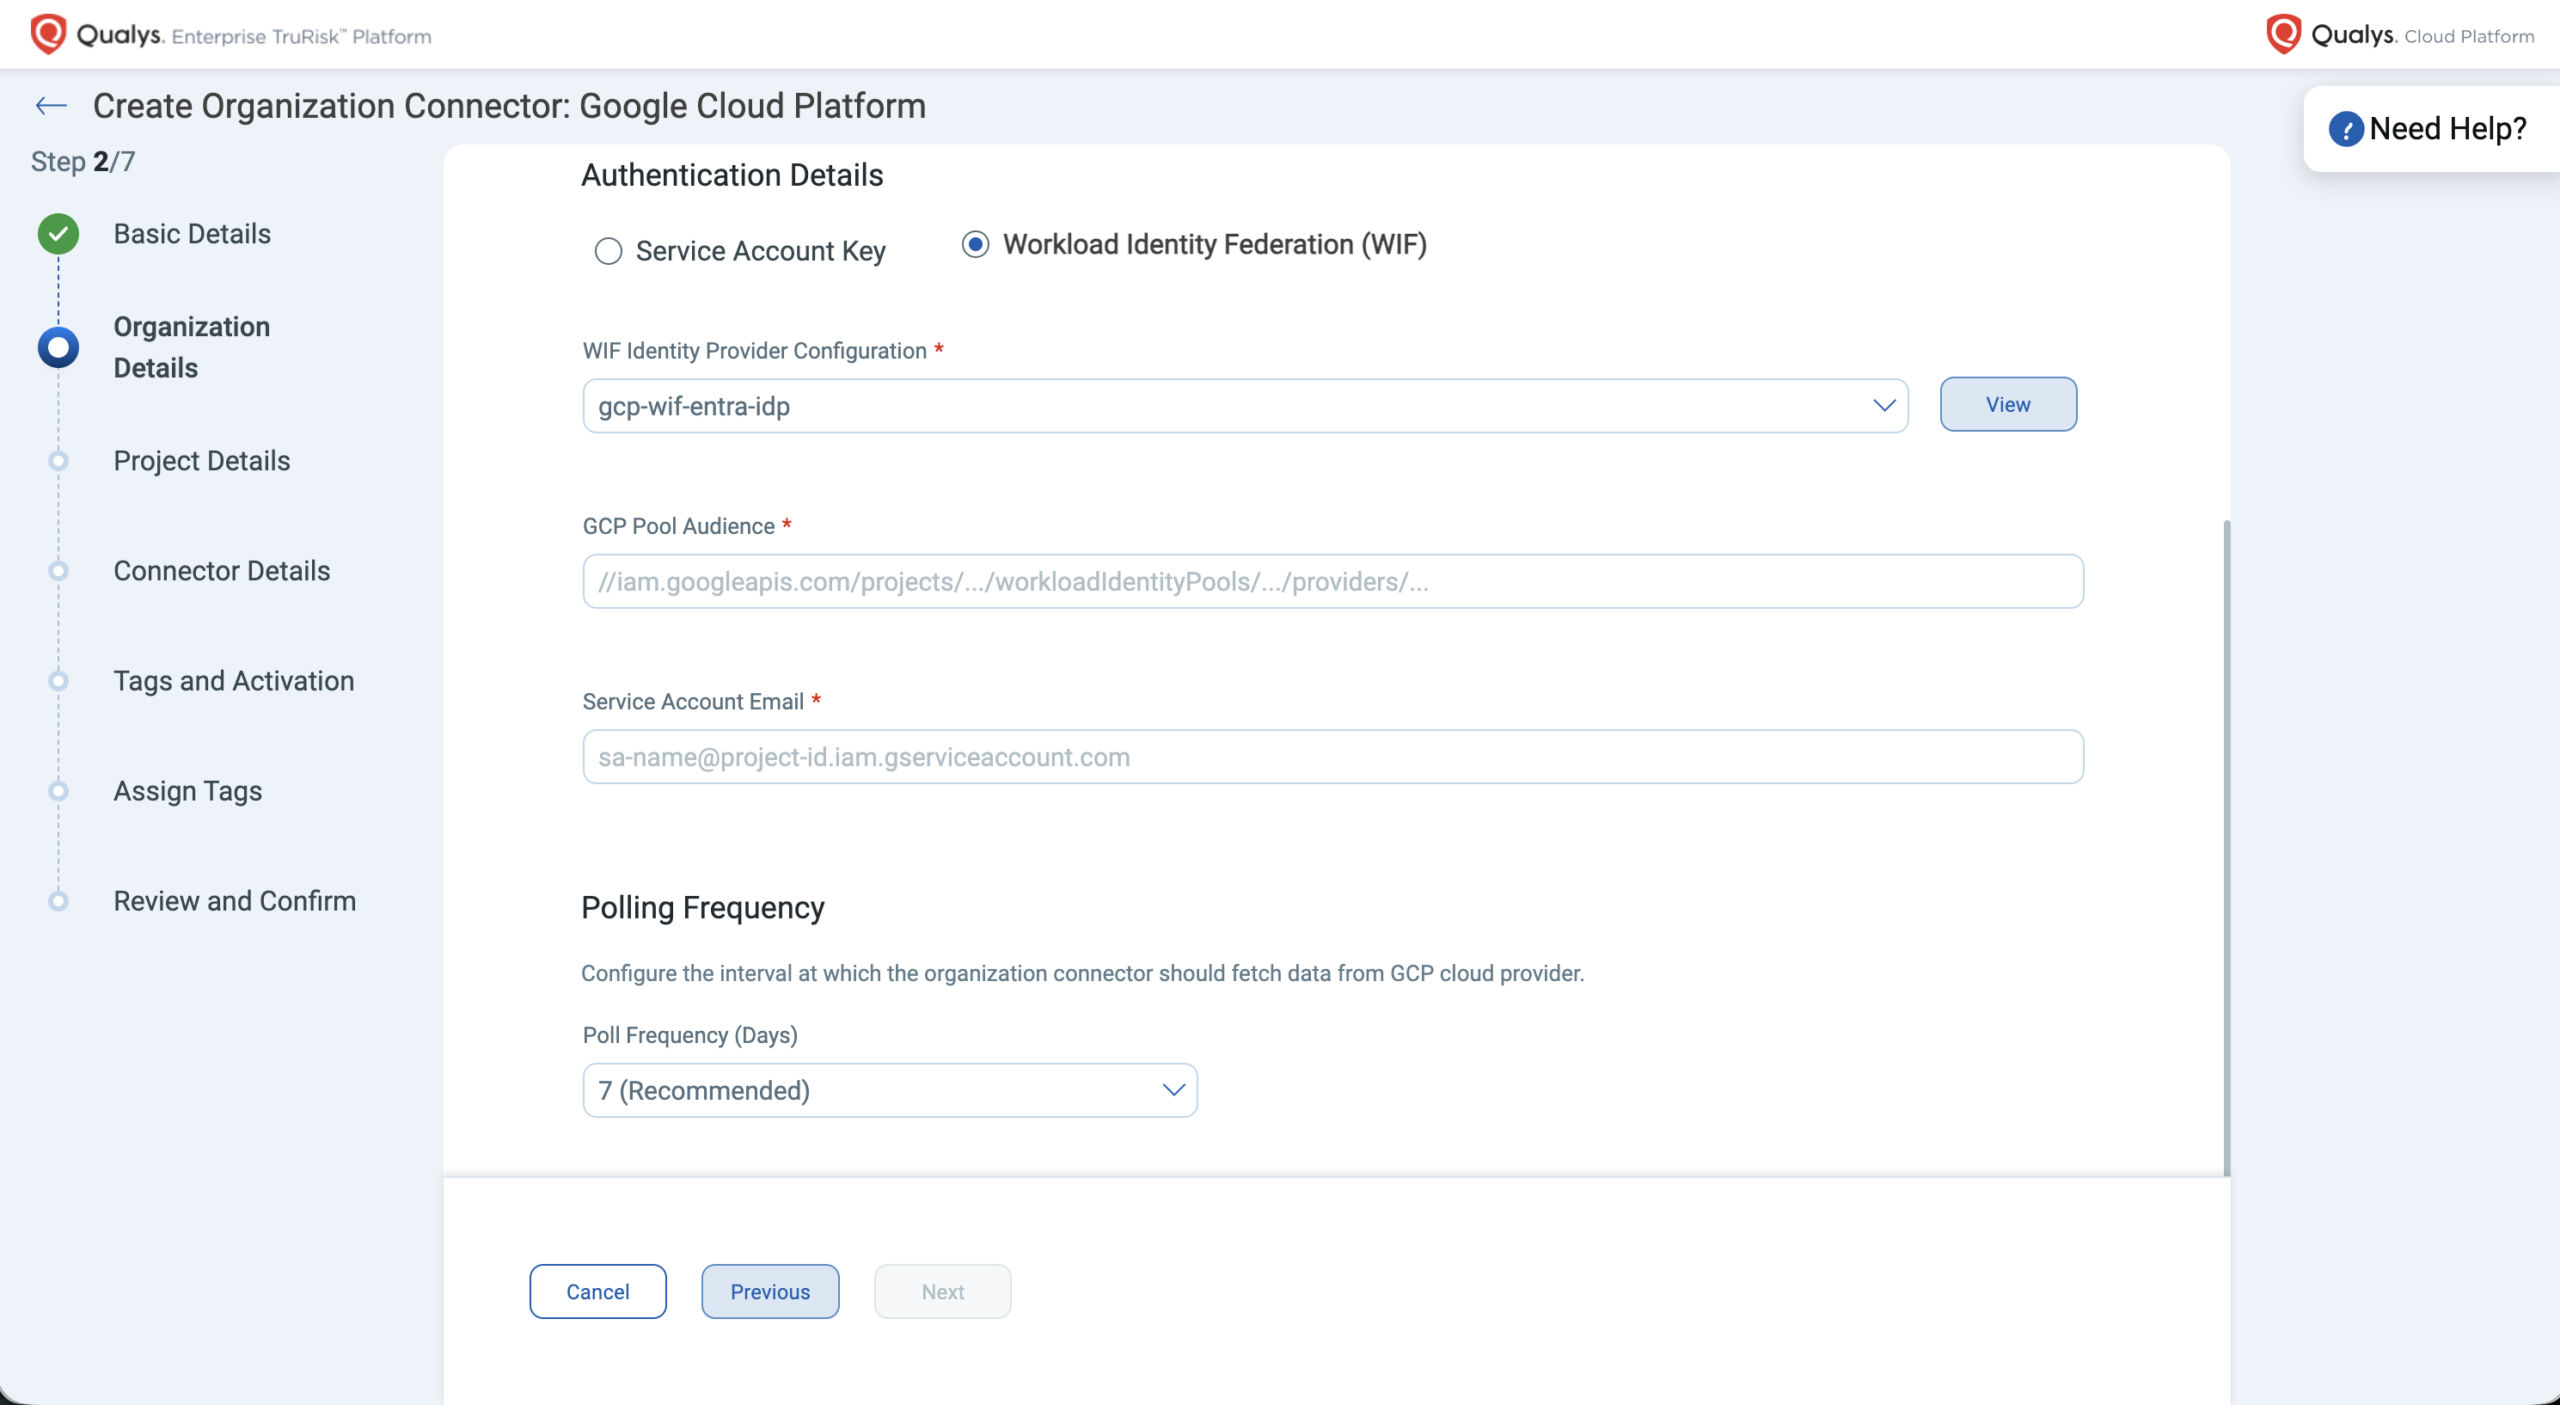Switch to the Connector Details step
Image resolution: width=2560 pixels, height=1405 pixels.
click(x=222, y=571)
